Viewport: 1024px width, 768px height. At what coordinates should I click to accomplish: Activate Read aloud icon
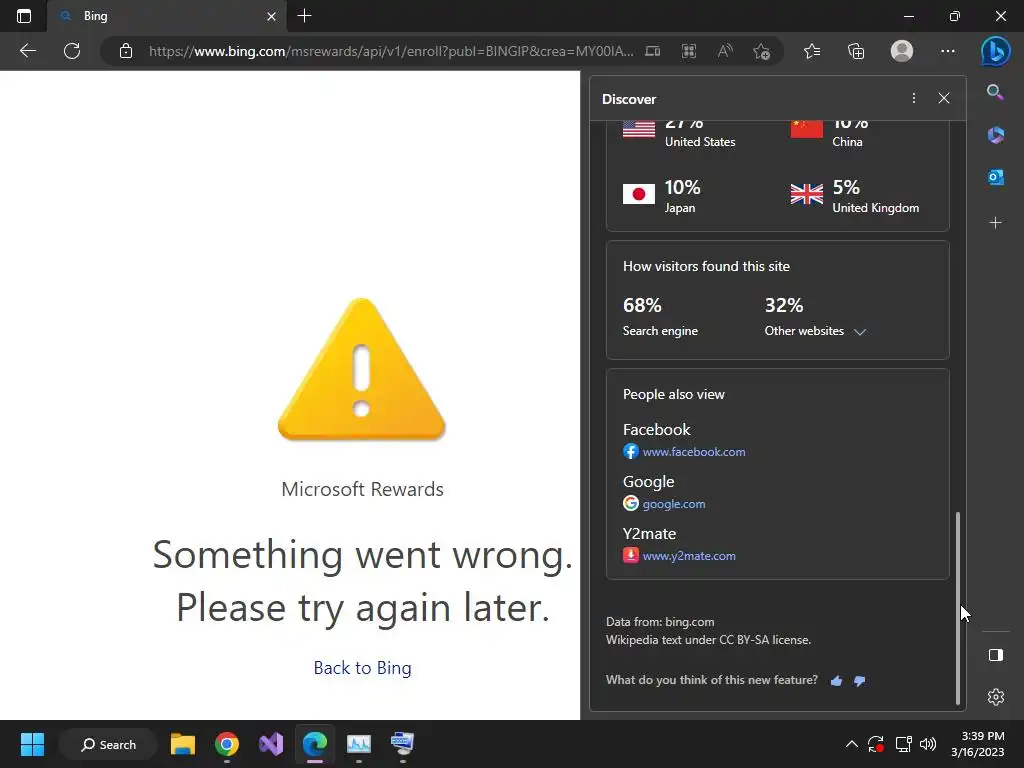point(725,51)
